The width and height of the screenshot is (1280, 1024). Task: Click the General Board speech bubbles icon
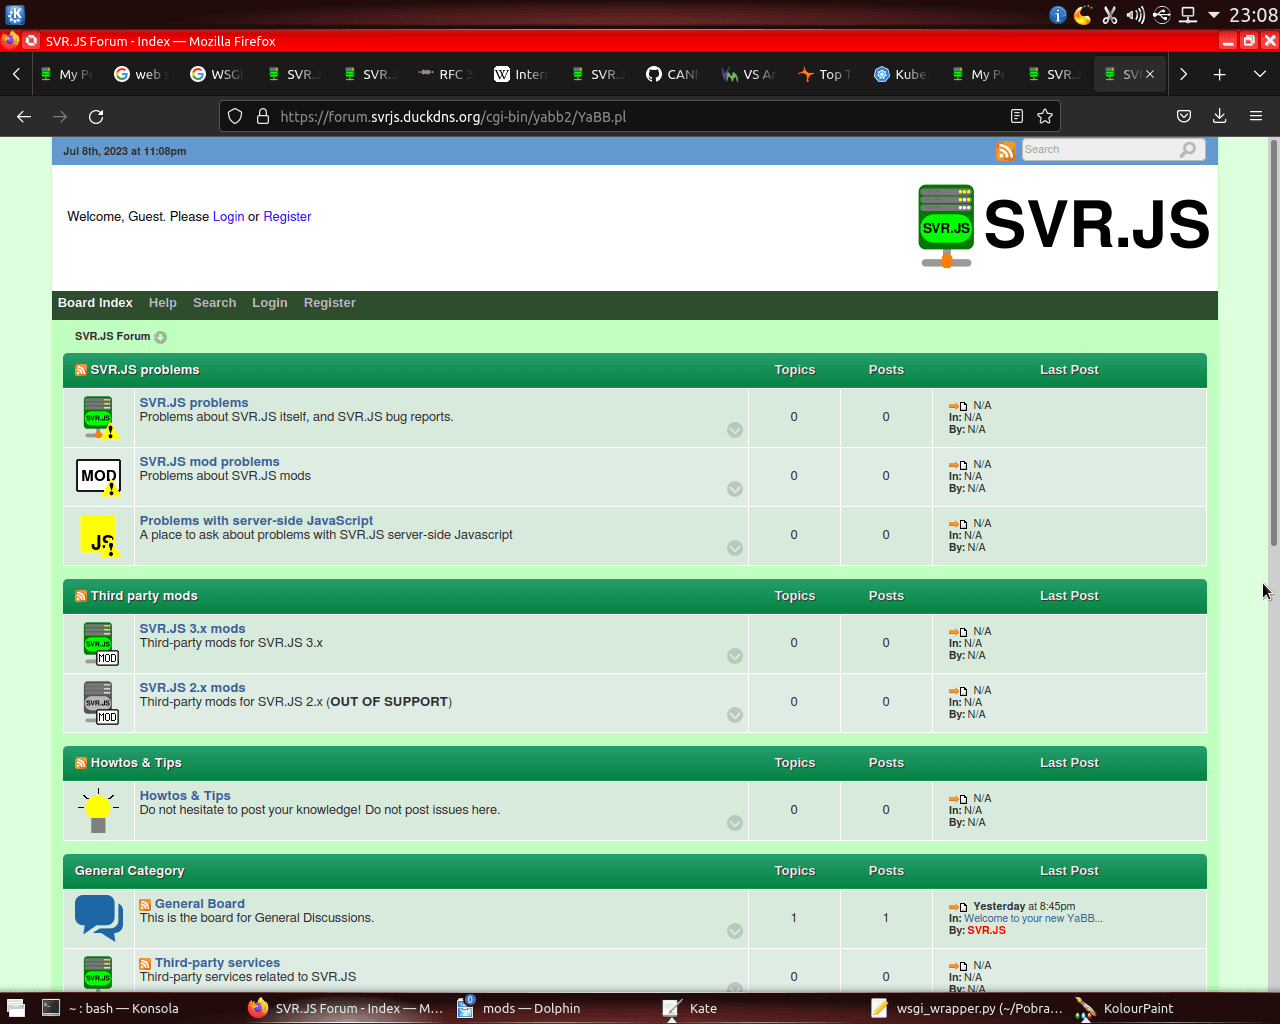[99, 917]
